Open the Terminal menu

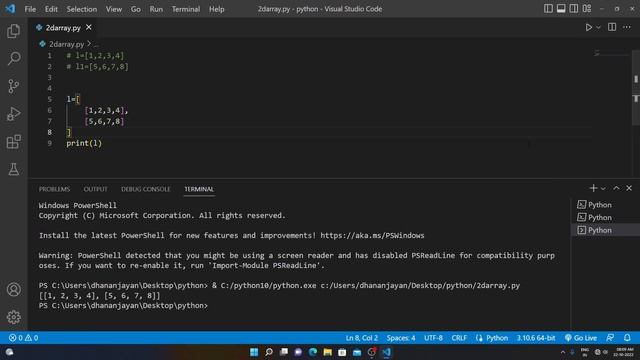186,9
